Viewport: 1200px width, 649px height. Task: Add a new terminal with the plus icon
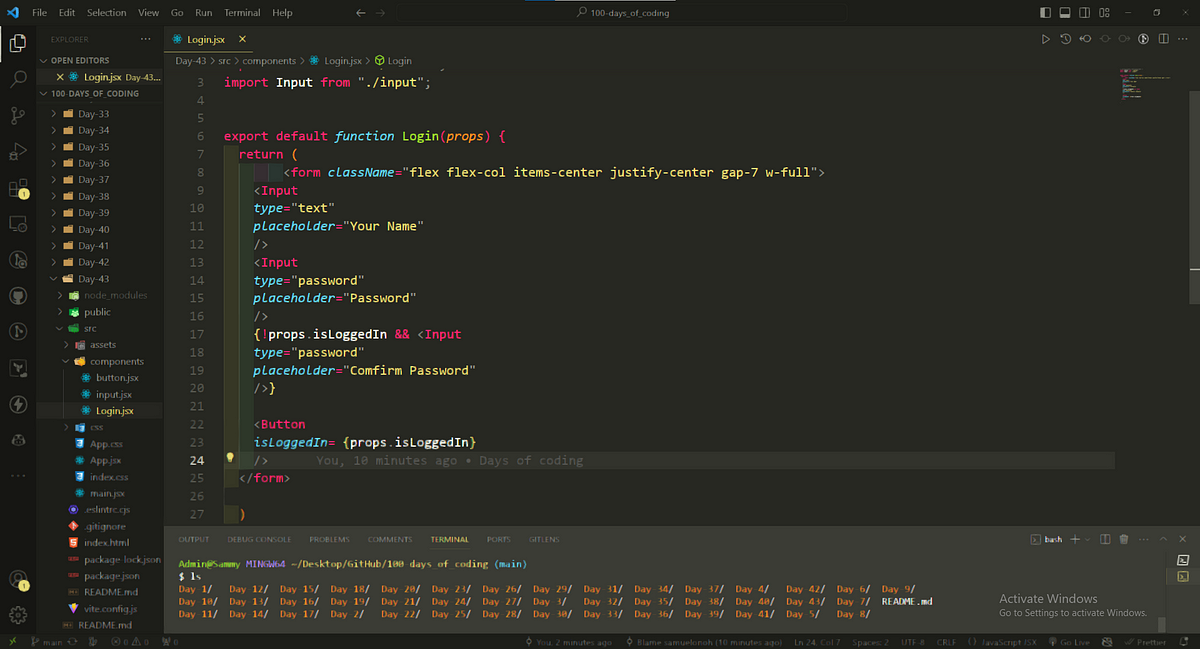click(1076, 539)
